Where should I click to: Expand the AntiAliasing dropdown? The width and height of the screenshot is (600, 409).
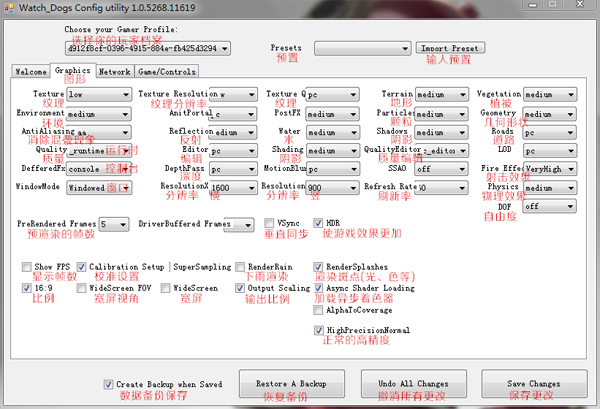(99, 132)
